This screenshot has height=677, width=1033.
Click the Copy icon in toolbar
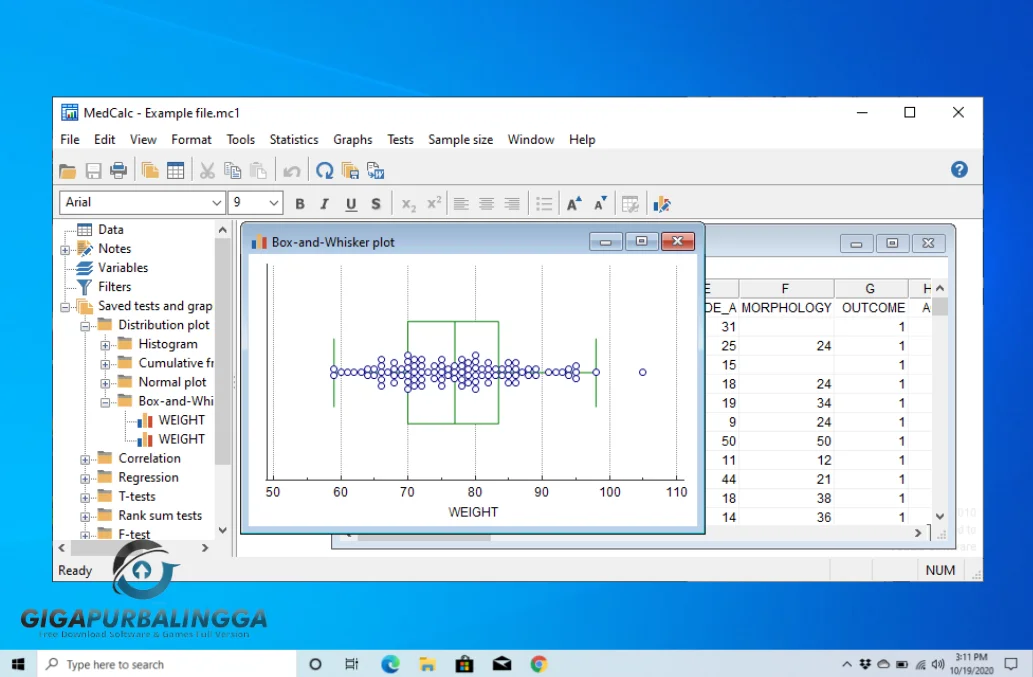(x=233, y=171)
